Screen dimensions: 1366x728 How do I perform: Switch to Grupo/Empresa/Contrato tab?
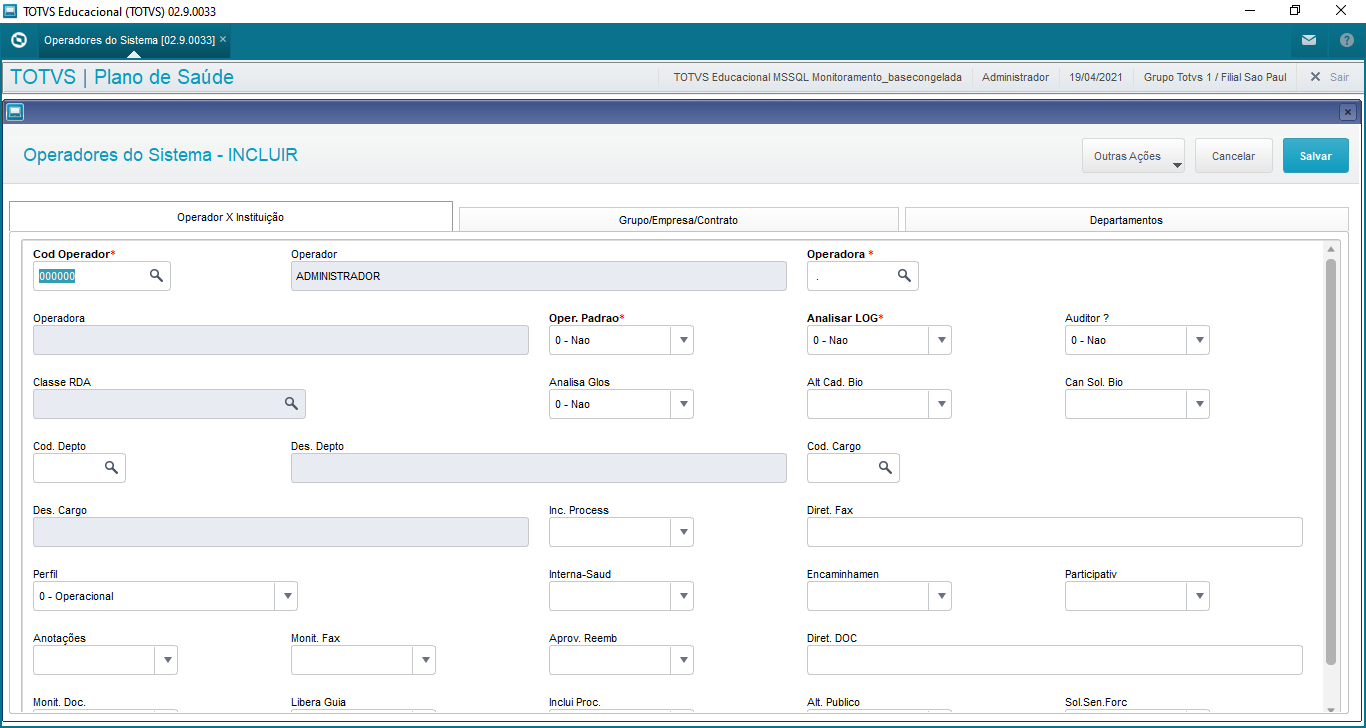click(678, 220)
